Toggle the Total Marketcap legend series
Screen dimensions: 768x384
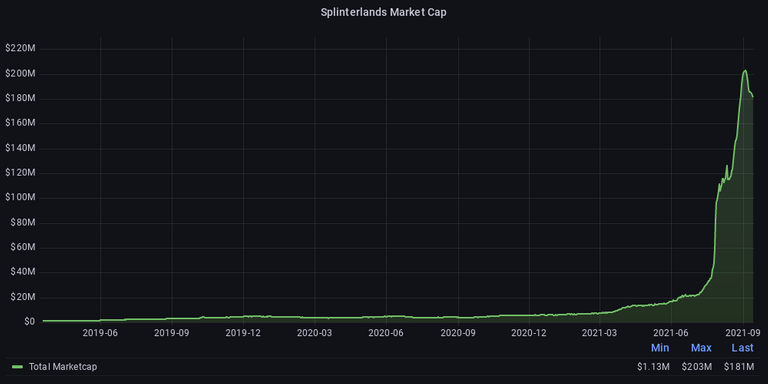click(63, 366)
